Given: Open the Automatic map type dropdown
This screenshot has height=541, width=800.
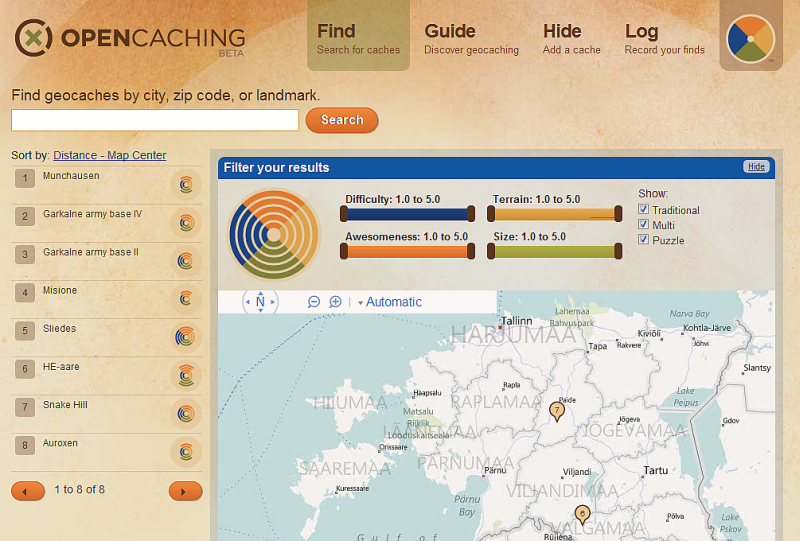Looking at the screenshot, I should click(x=390, y=302).
